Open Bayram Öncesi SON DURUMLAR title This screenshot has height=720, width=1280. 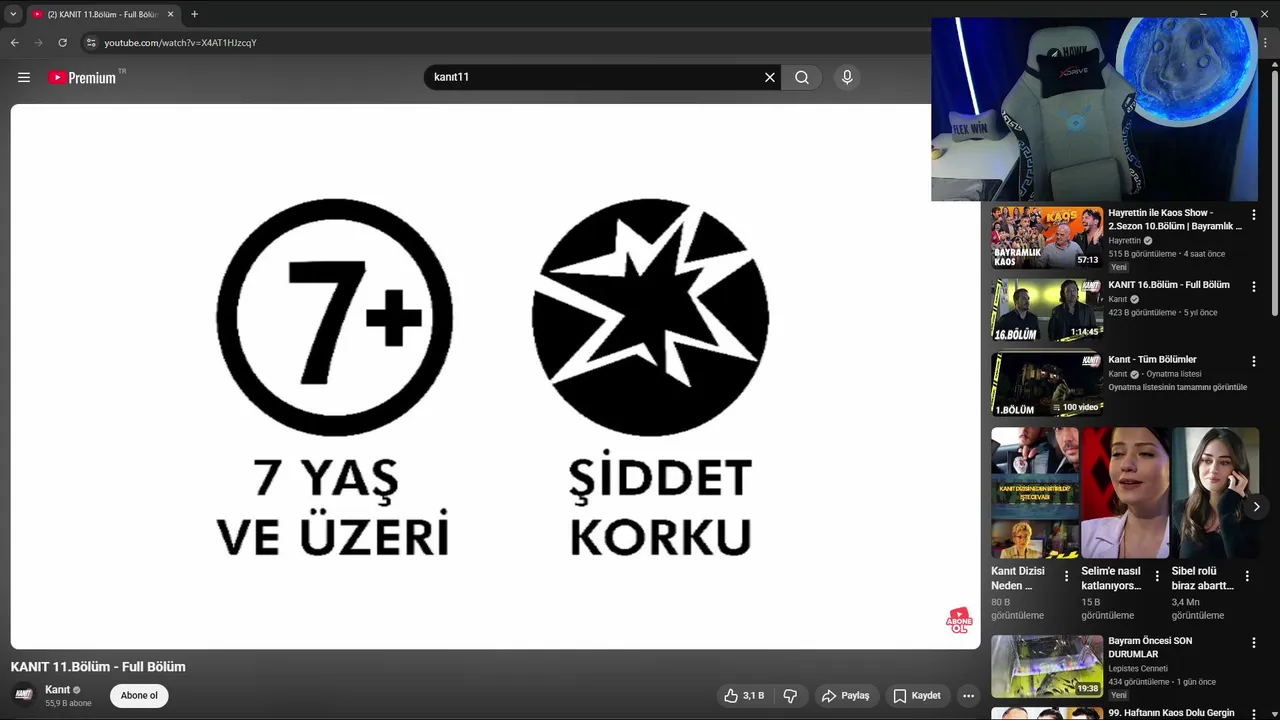coord(1150,647)
